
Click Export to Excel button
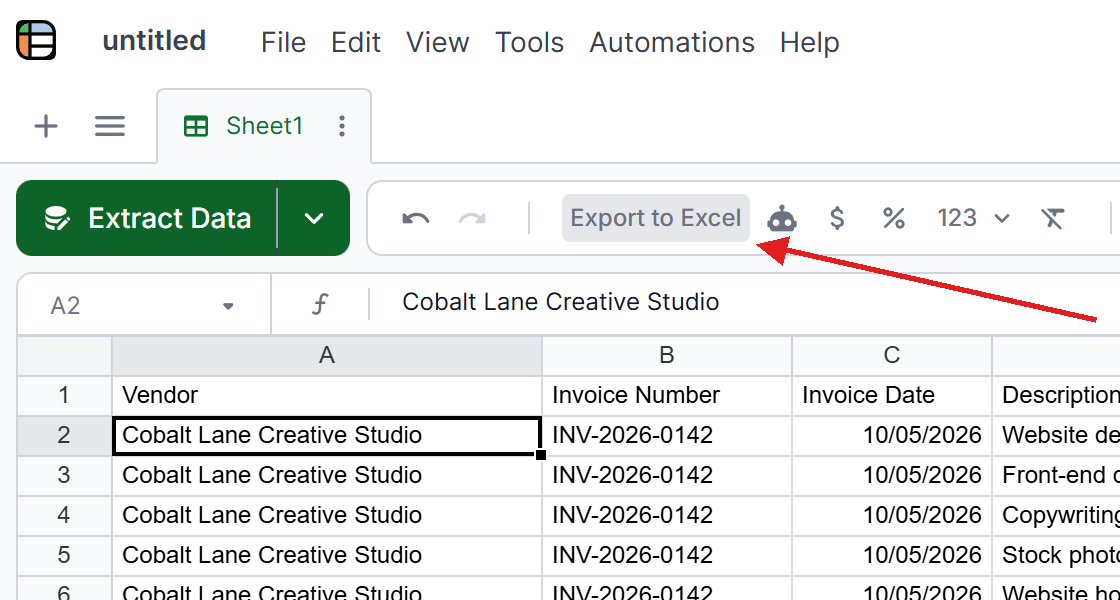point(656,218)
